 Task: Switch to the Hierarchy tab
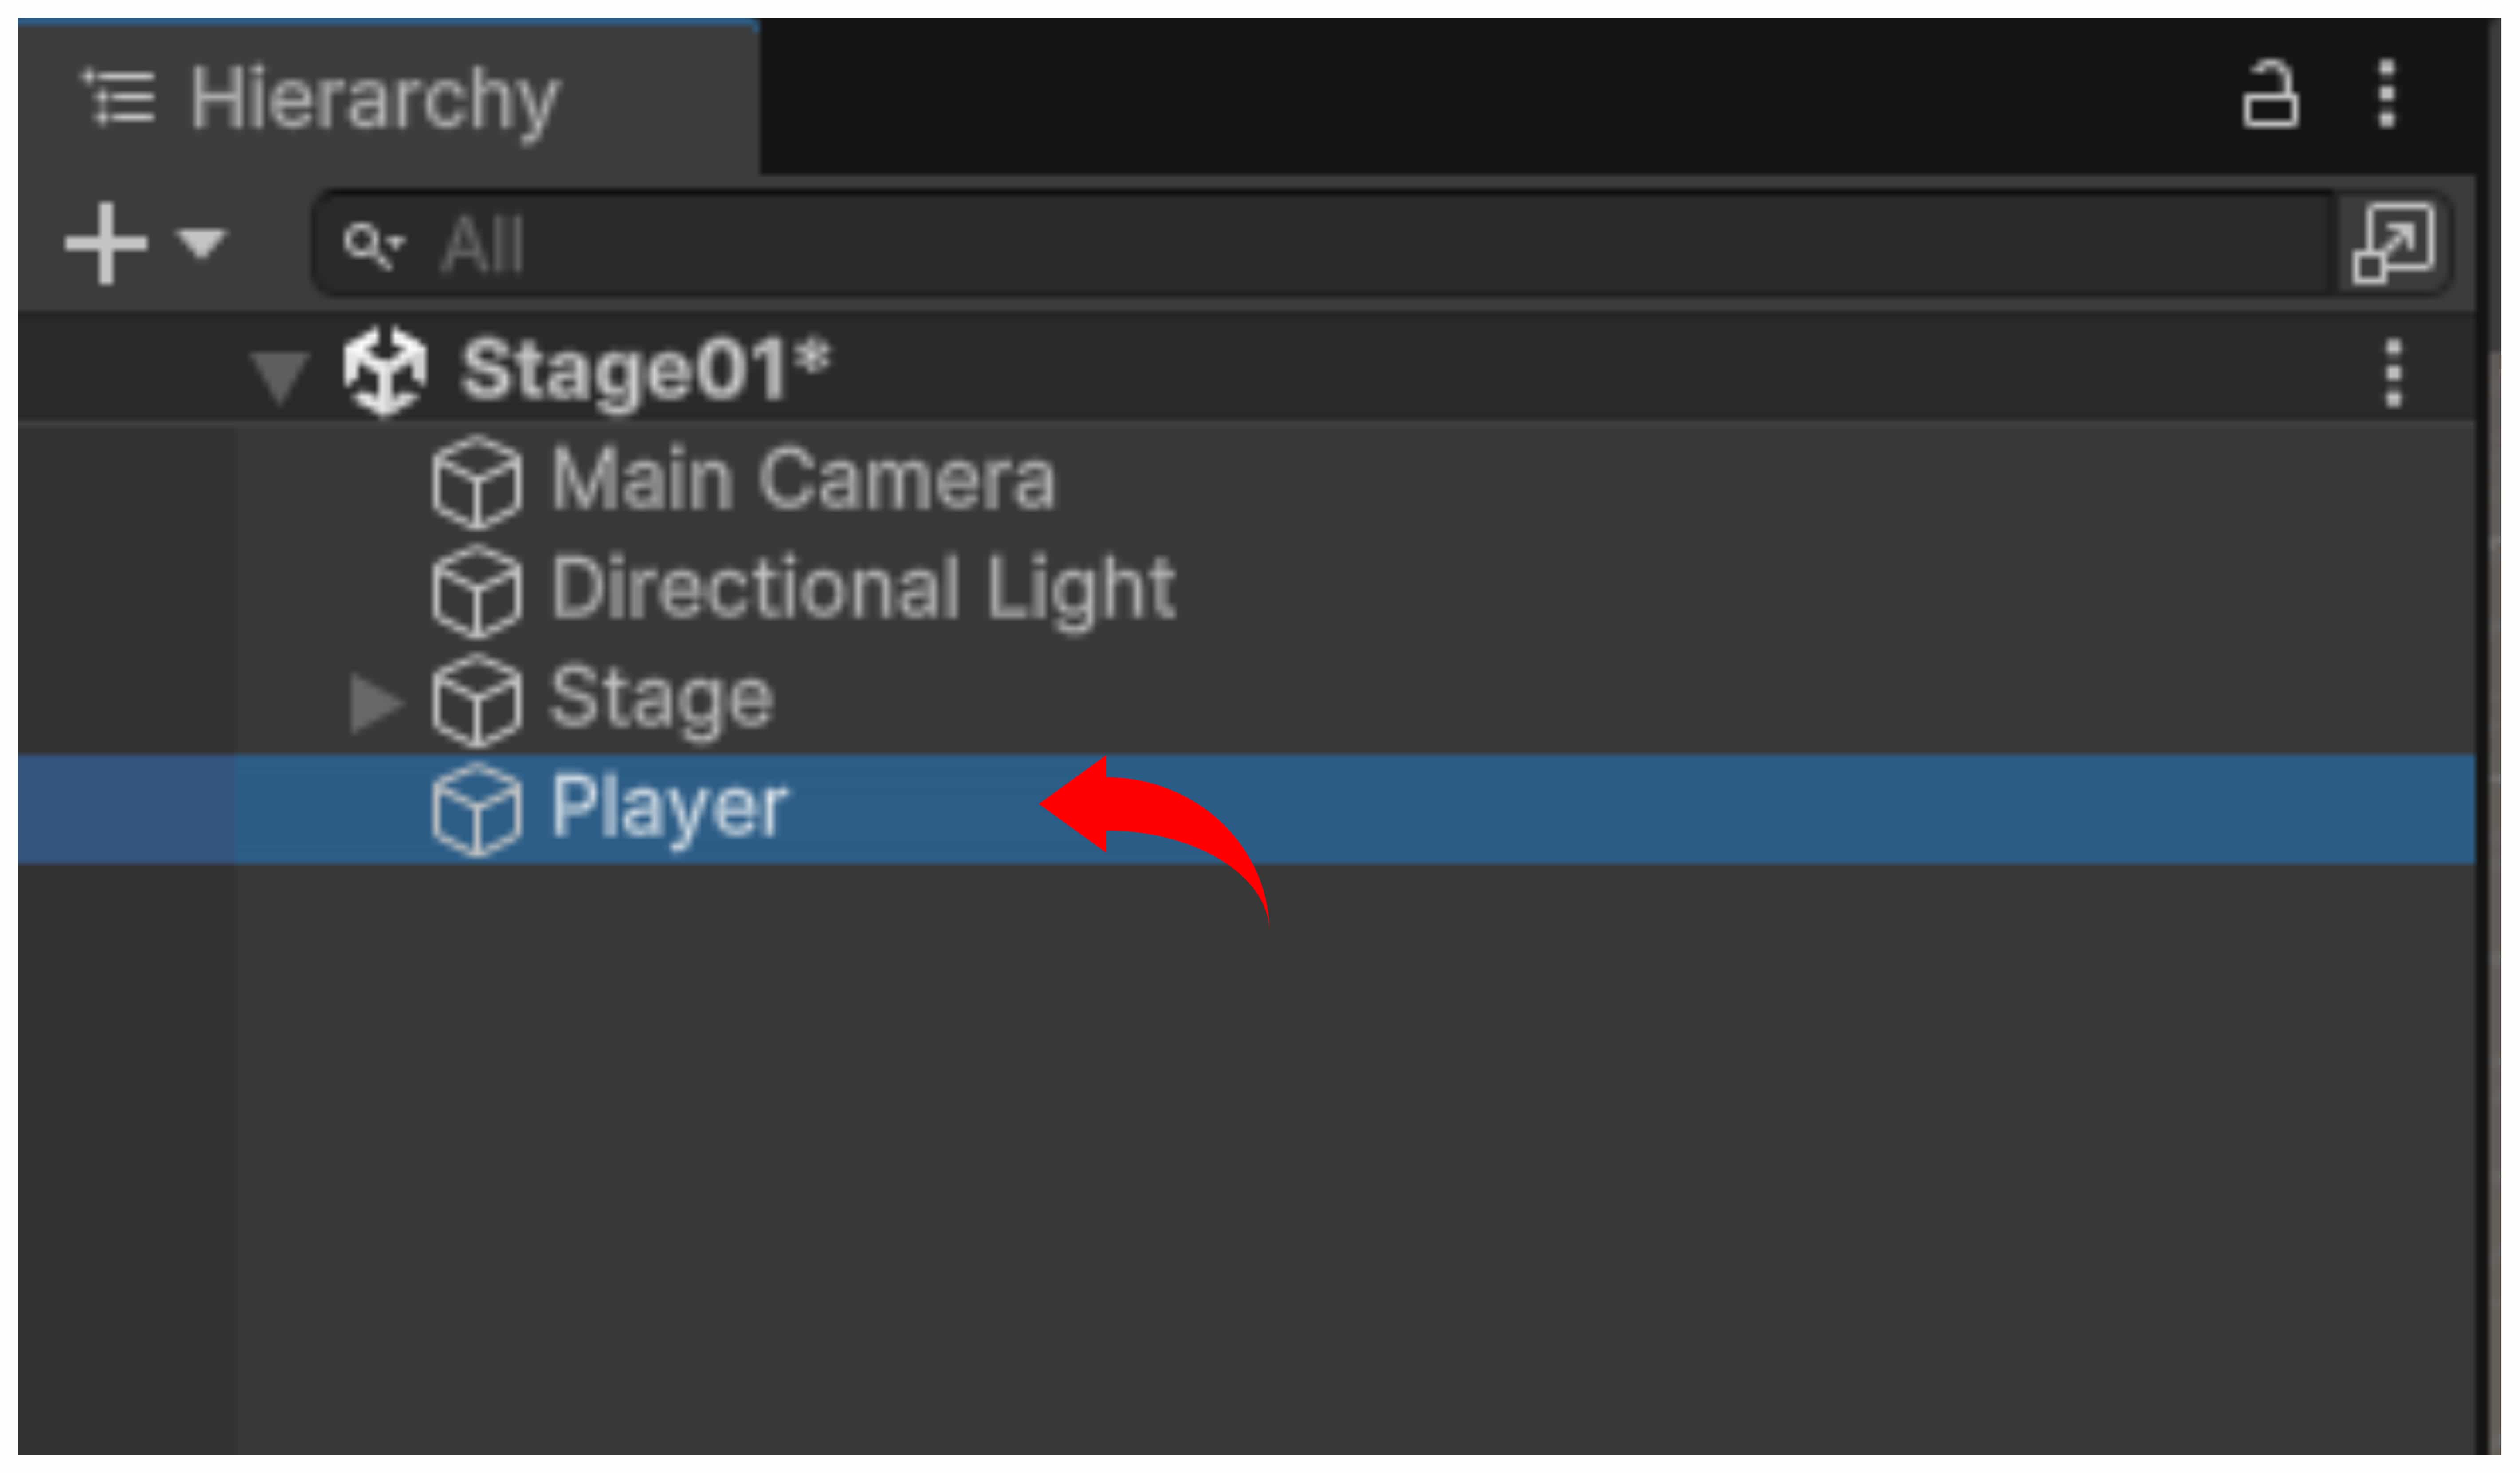point(374,98)
